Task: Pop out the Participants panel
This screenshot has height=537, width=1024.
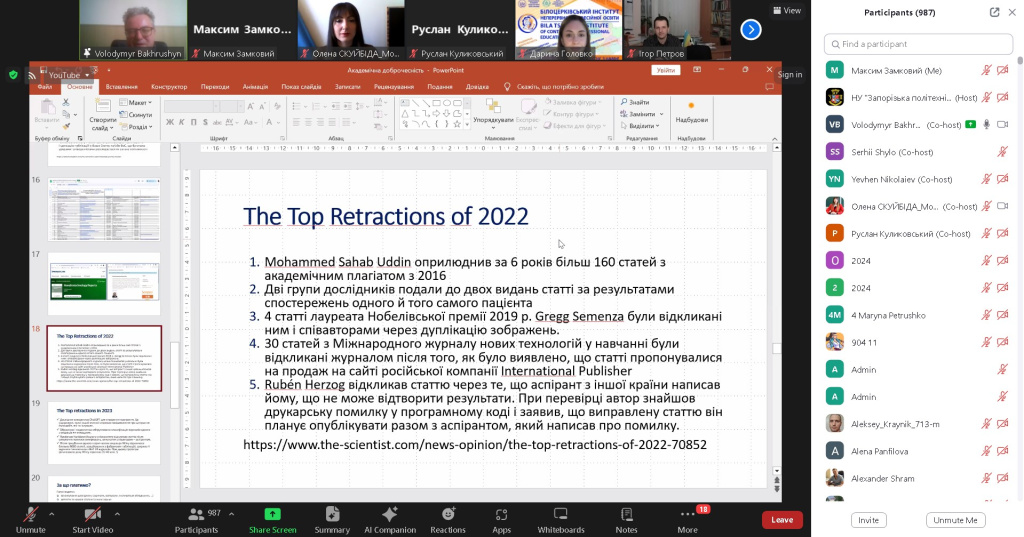Action: 994,12
